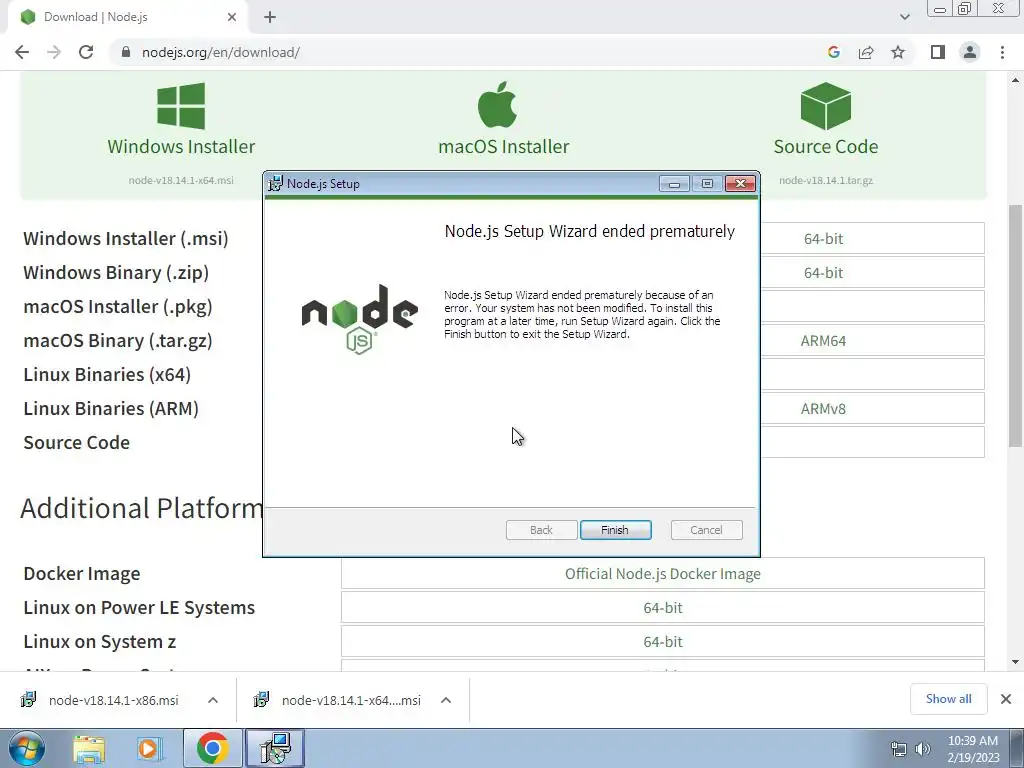Click 64-bit link for Windows Installer (.msi)

(x=823, y=238)
